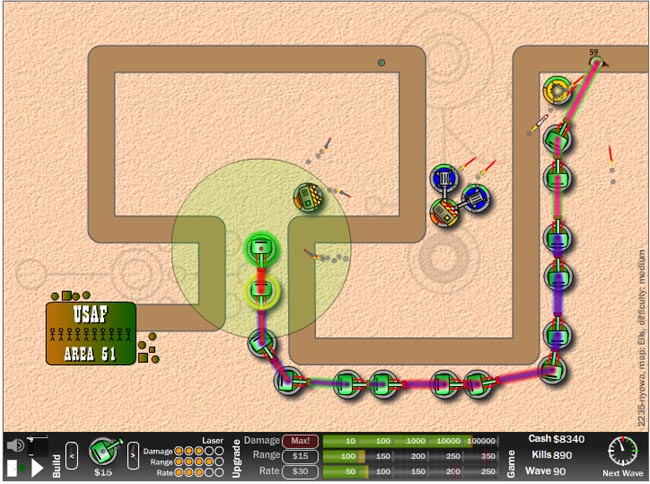Select the purple laser tower at bottom-right corner
The image size is (650, 484).
coord(553,369)
